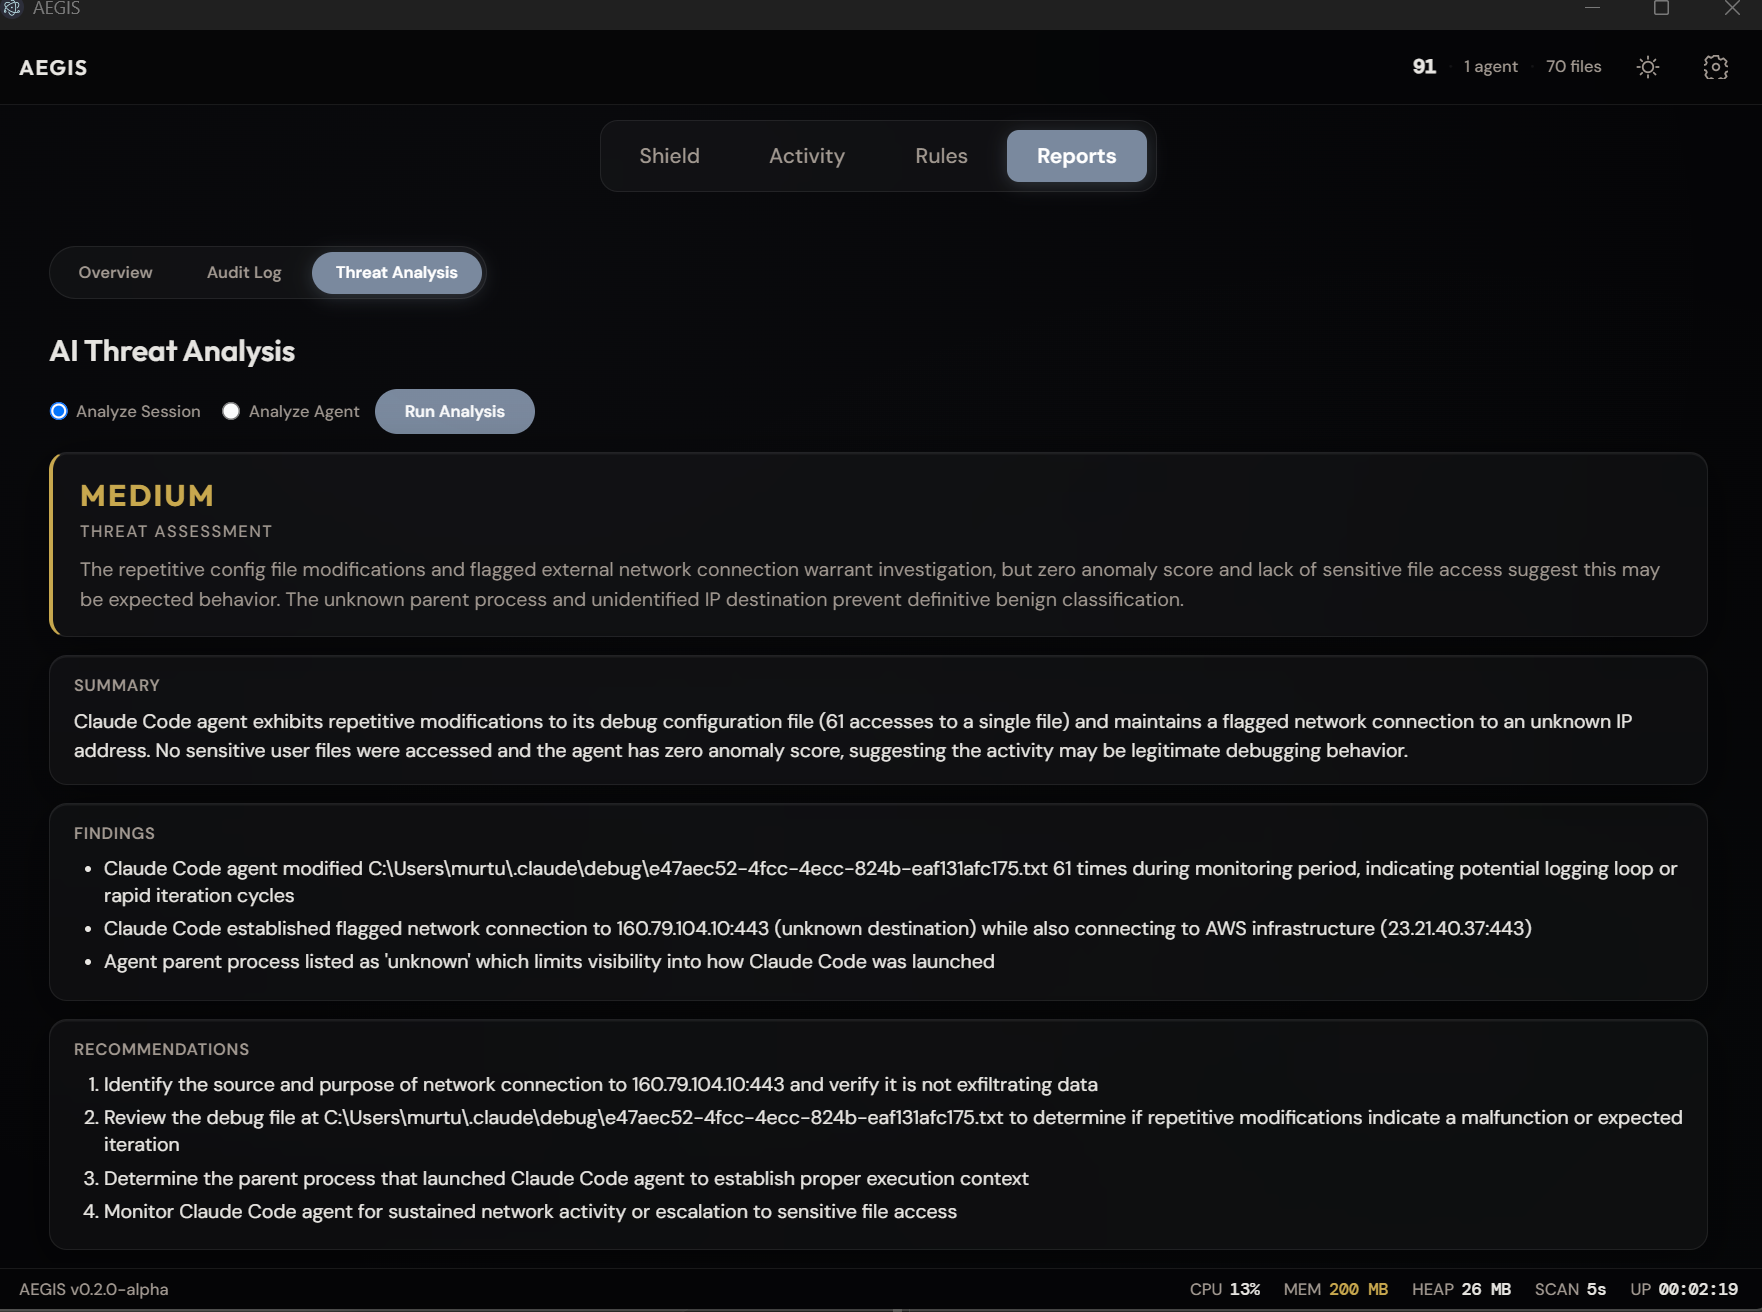Select the Threat Analysis sub-tab
1762x1312 pixels.
(x=397, y=273)
